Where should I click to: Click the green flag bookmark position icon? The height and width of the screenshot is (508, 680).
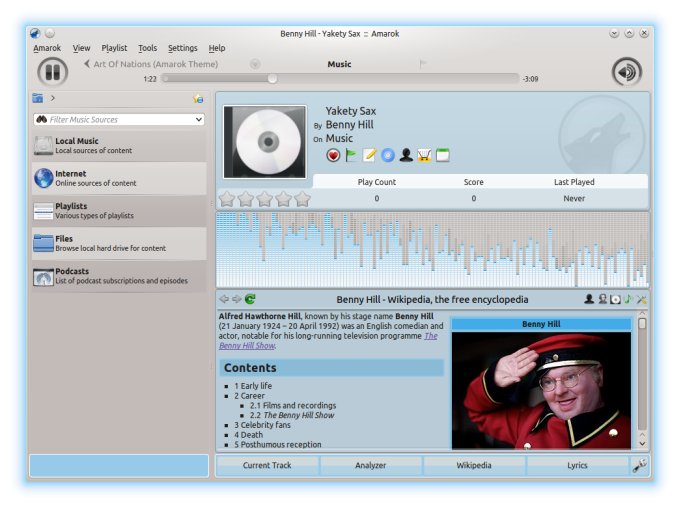[x=351, y=155]
